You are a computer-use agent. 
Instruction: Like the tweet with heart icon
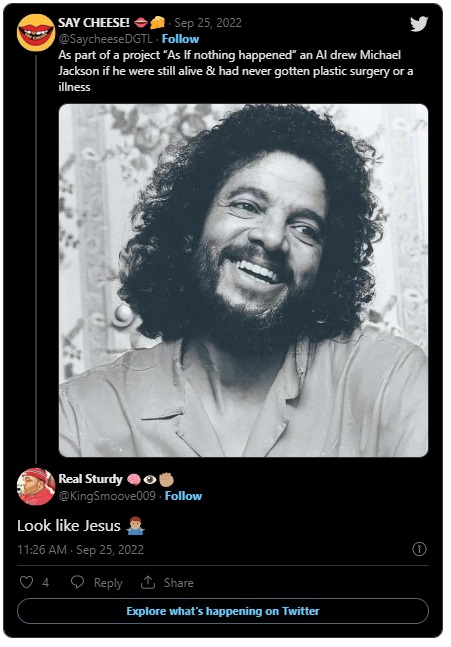pos(26,582)
